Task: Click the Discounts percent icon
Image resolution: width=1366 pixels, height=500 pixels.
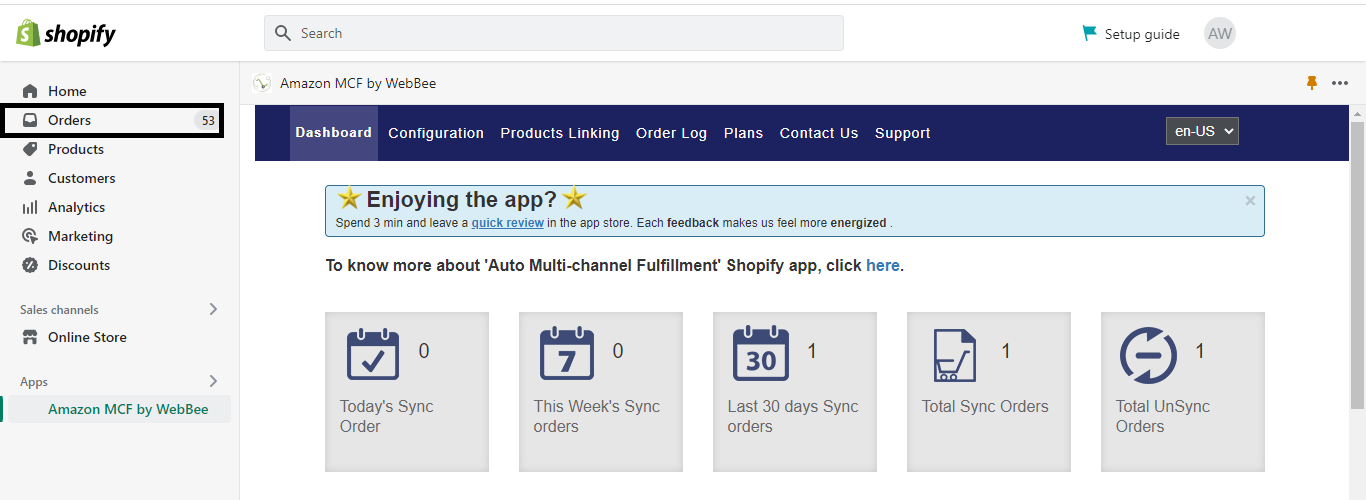Action: pyautogui.click(x=30, y=265)
